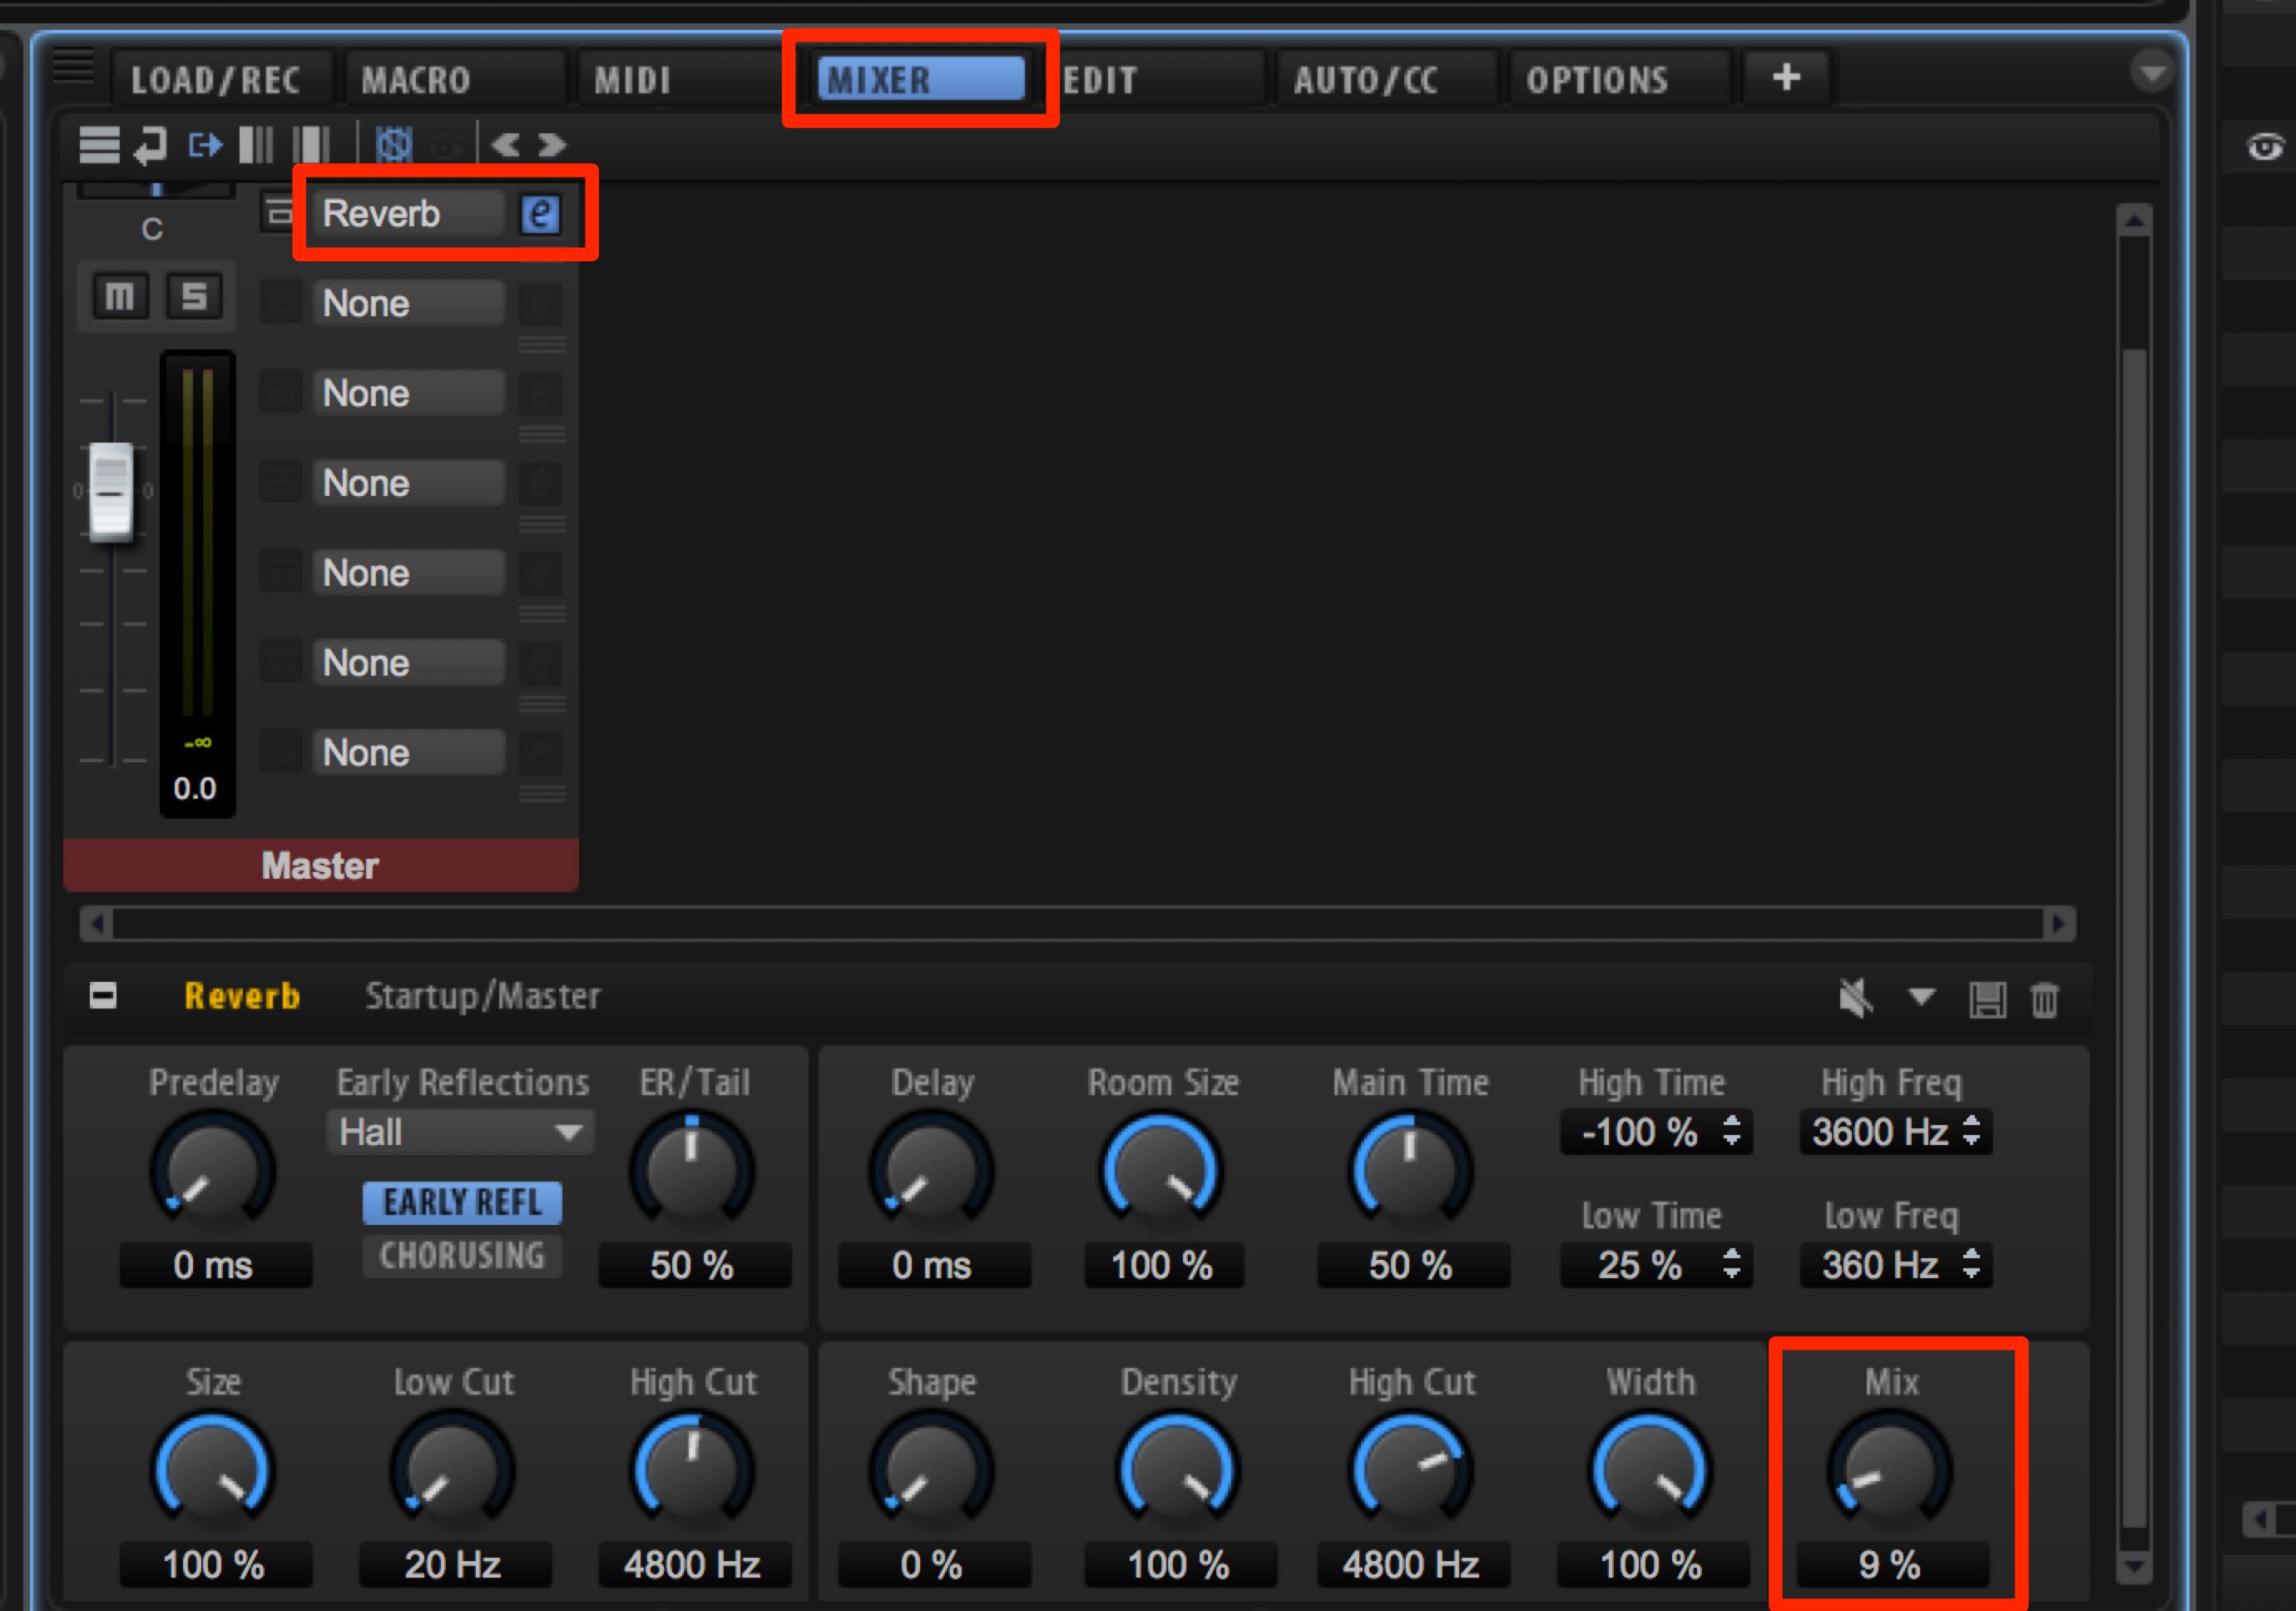Toggle the EARLY REFL button
This screenshot has height=1611, width=2296.
461,1202
